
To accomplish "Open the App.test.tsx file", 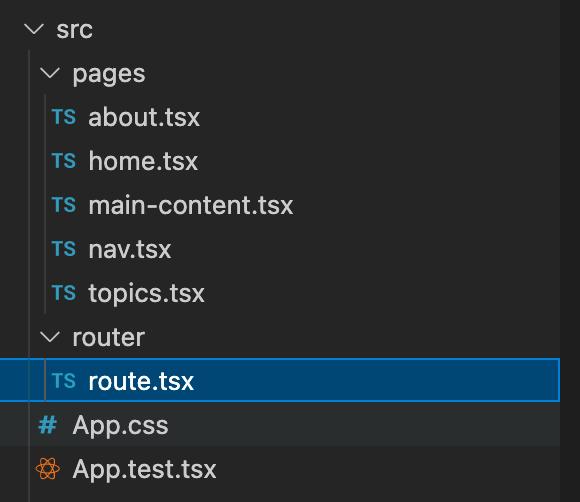I will 144,469.
